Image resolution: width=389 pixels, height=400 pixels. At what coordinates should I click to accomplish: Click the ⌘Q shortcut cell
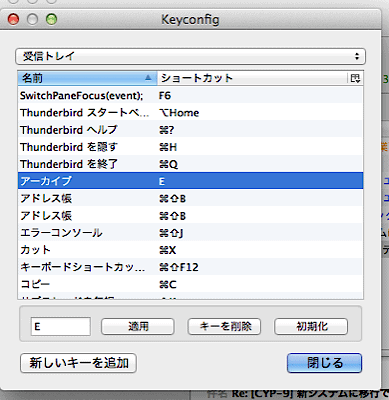coord(168,164)
